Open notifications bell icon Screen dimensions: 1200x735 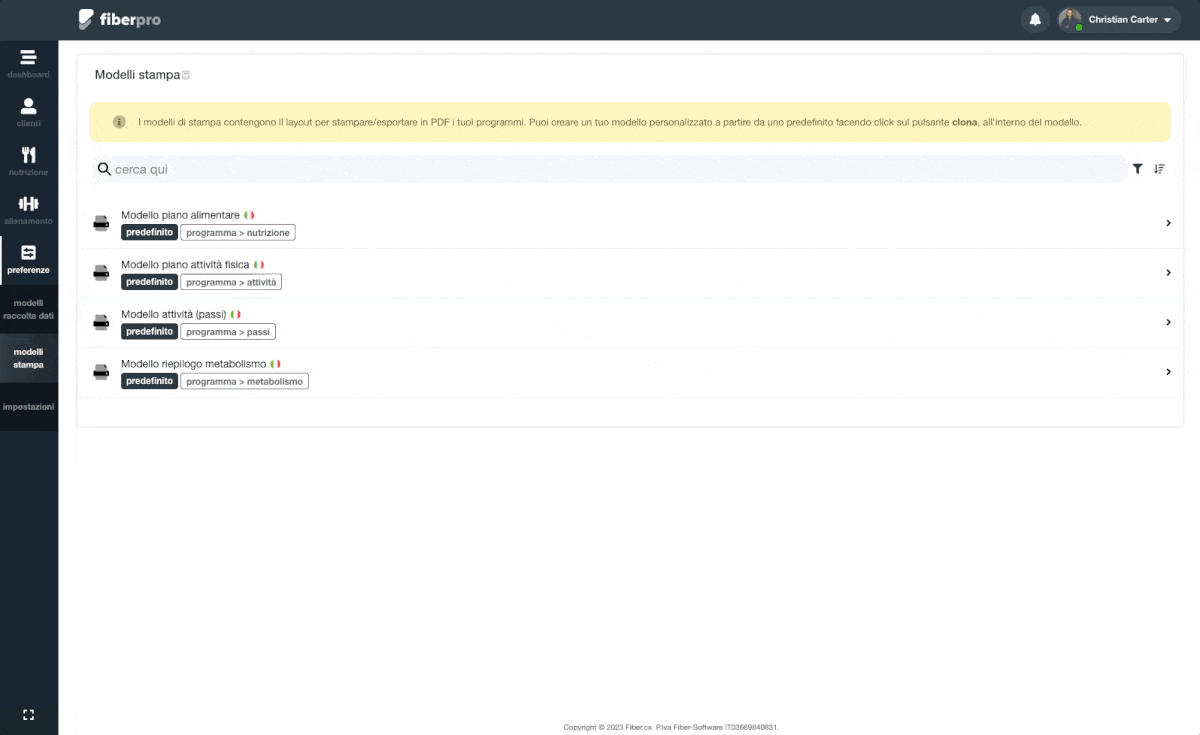[1035, 20]
